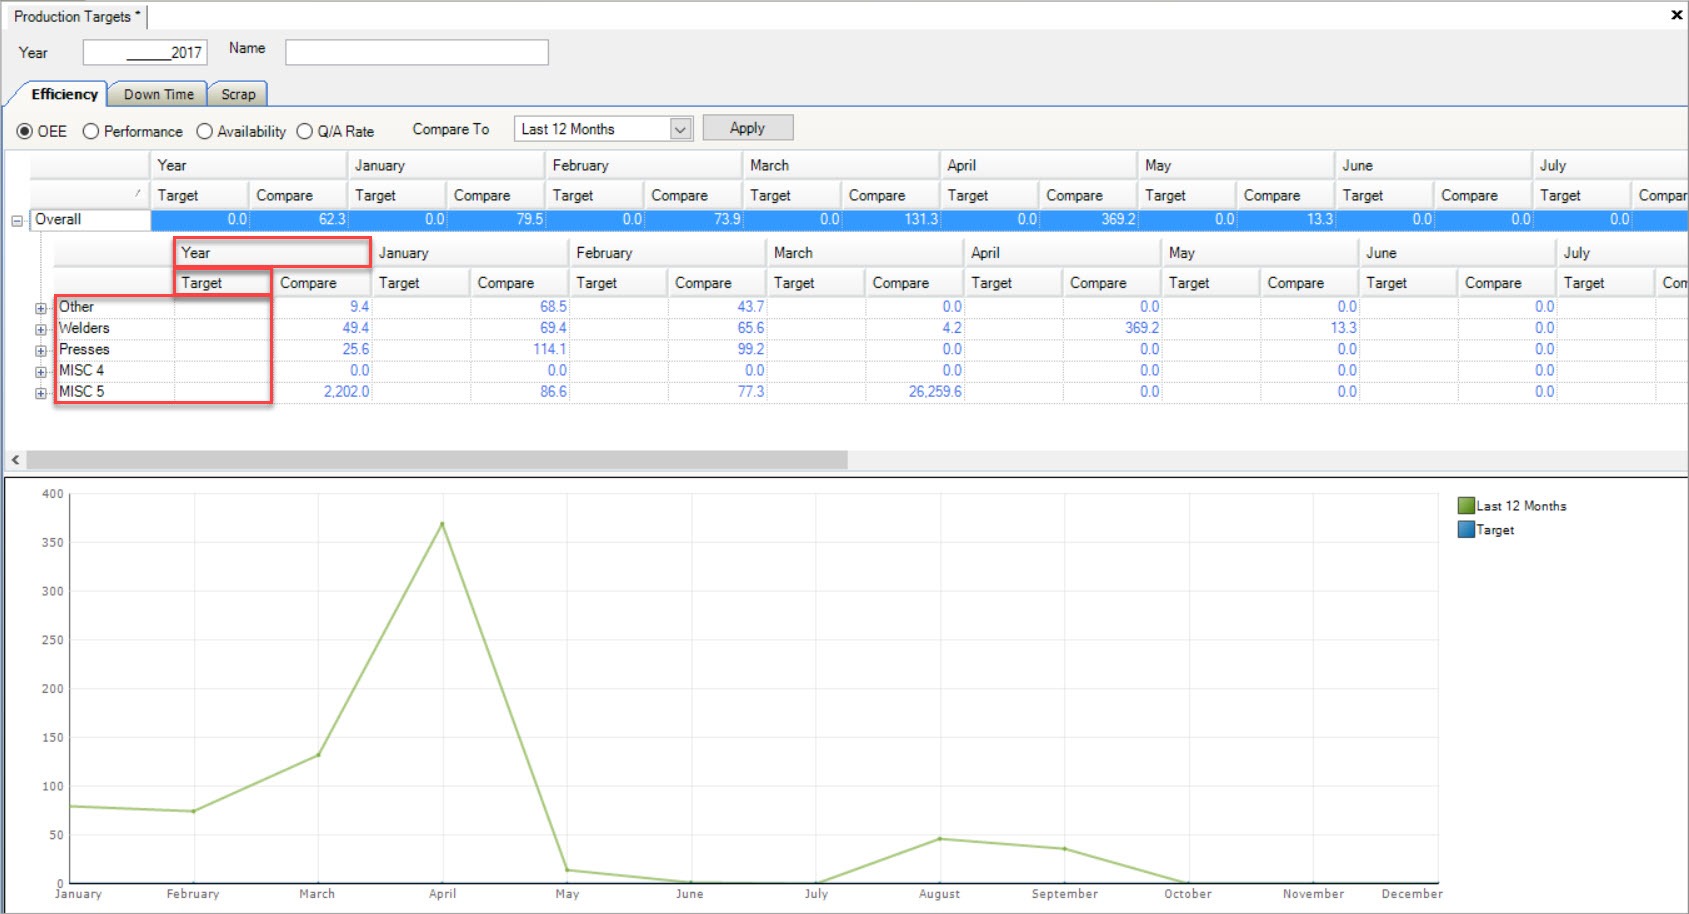Click the horizontal scrollbar thumb

[437, 460]
